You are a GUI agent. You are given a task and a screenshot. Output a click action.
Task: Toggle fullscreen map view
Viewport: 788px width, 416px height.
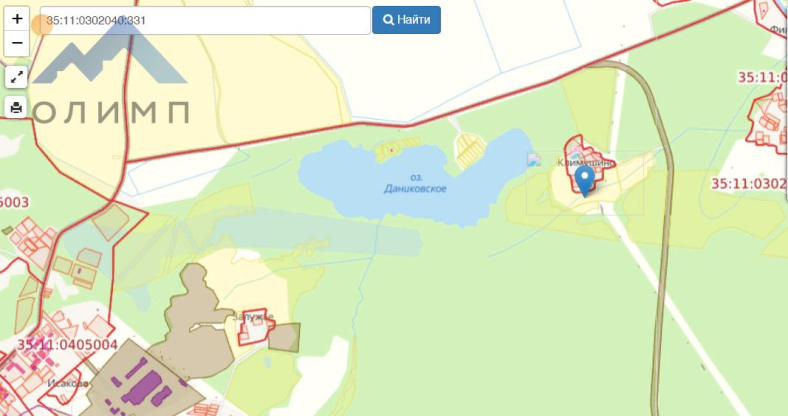16,77
